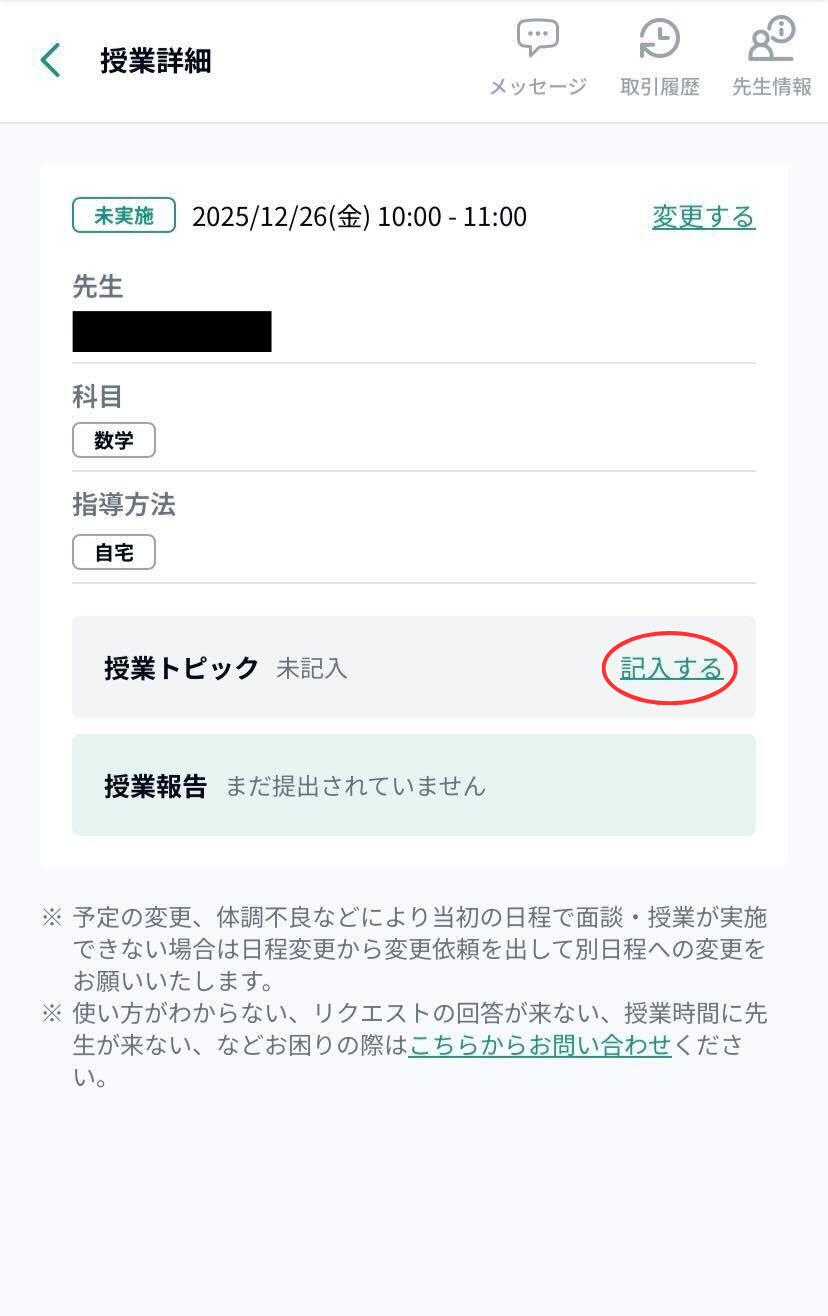The image size is (828, 1316).
Task: Click the 科目 section label
Action: pos(97,397)
